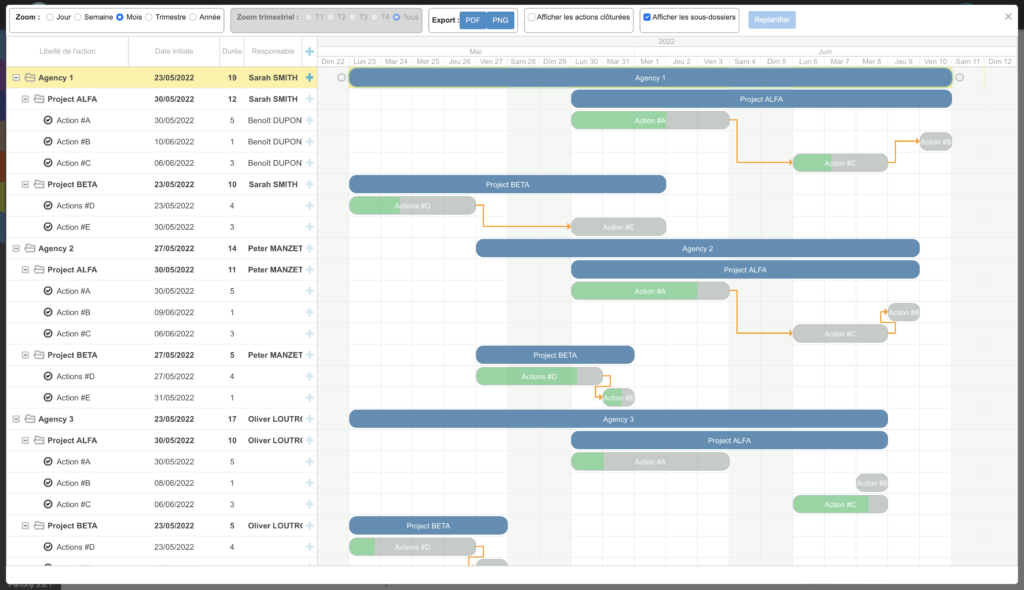Click the plus icon in the column header
Image resolution: width=1024 pixels, height=590 pixels.
point(309,51)
